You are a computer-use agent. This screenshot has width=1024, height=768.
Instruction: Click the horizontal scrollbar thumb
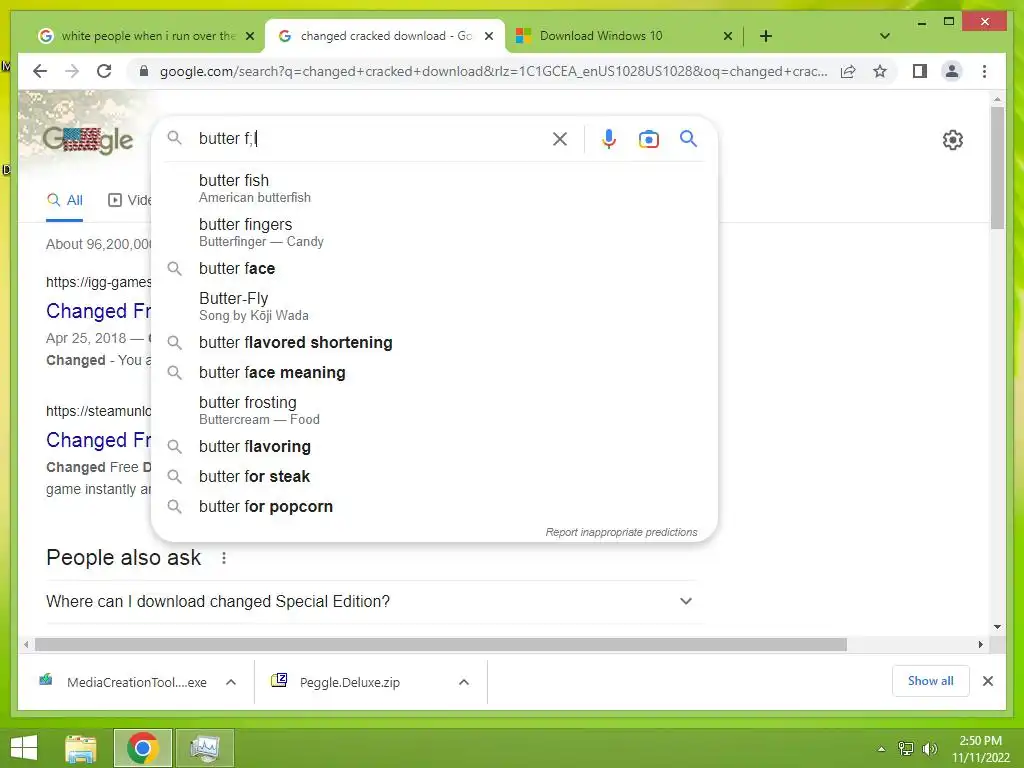coord(441,645)
